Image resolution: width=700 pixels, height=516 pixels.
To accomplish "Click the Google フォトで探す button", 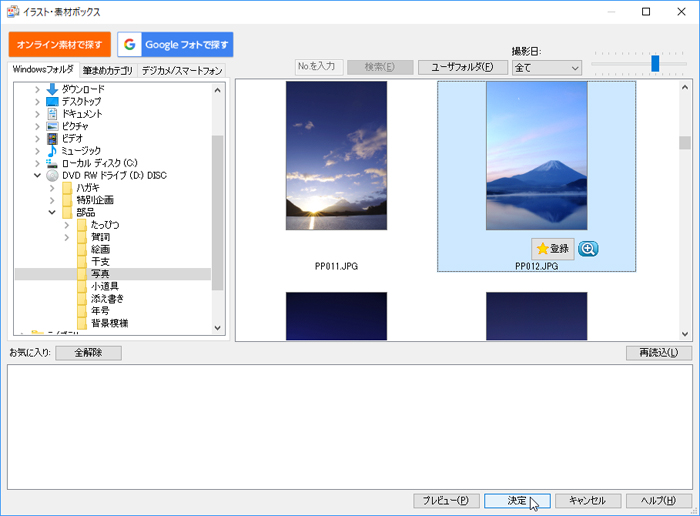I will (175, 44).
